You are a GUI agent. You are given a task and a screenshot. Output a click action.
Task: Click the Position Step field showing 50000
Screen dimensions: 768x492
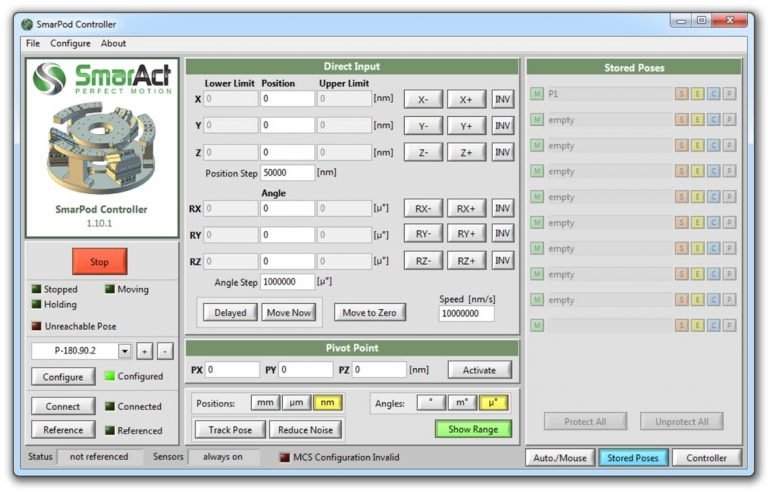[x=287, y=172]
